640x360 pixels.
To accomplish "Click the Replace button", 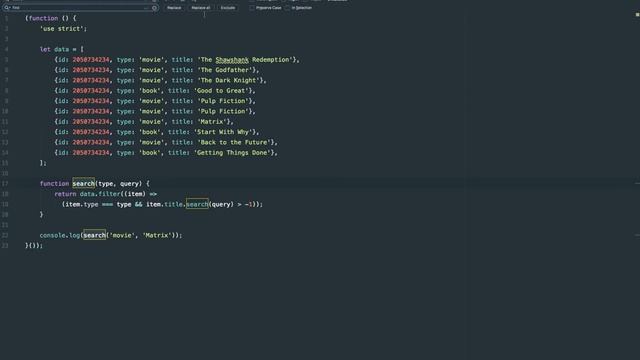I will (x=174, y=8).
